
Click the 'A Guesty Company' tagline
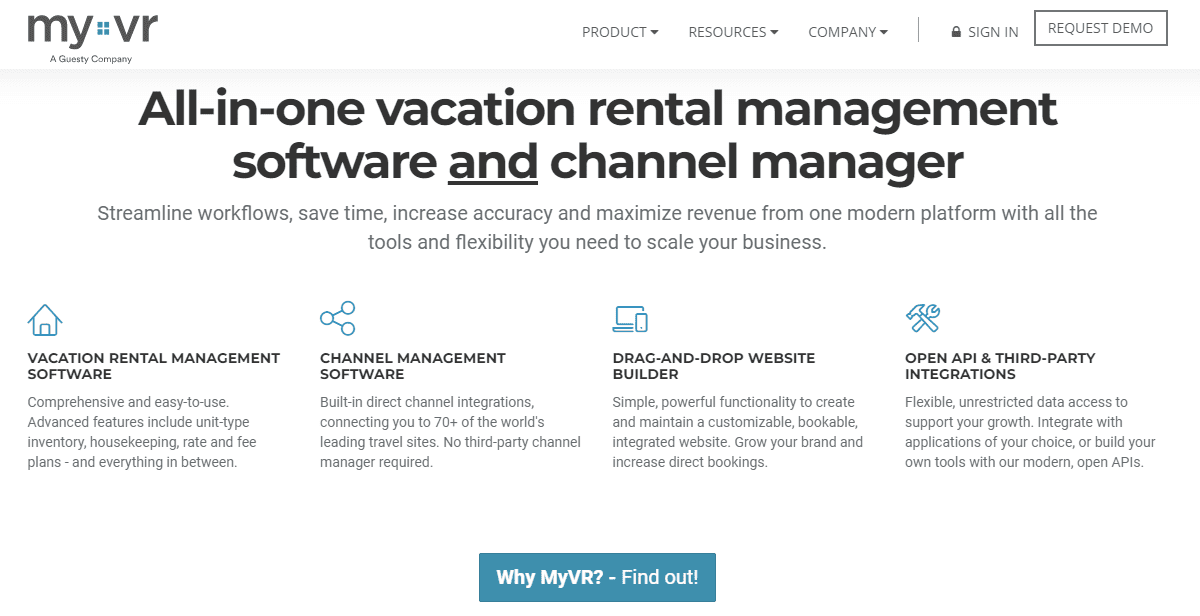(91, 59)
